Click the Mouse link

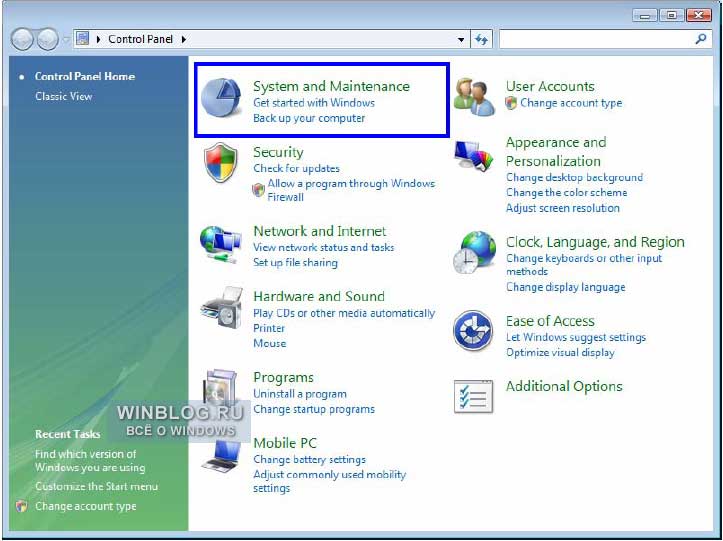[269, 344]
